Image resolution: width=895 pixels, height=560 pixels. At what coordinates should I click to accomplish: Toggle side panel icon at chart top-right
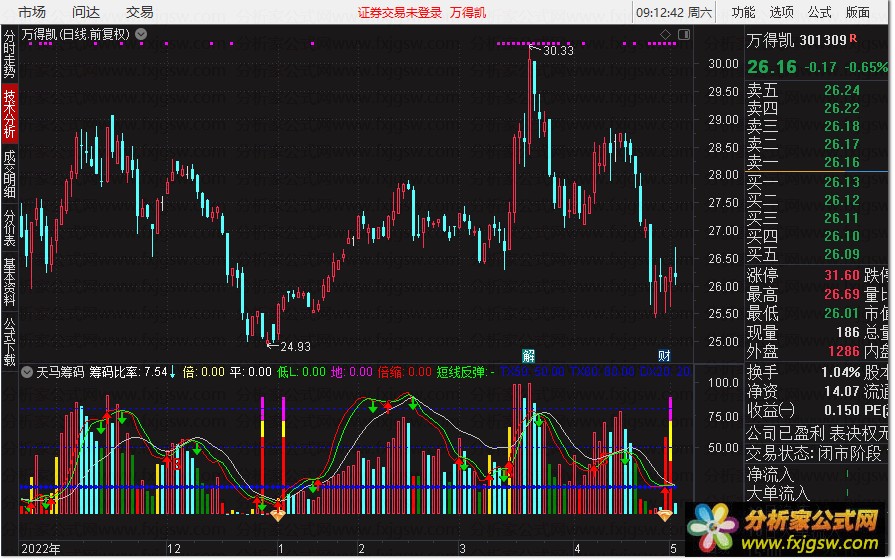[684, 35]
